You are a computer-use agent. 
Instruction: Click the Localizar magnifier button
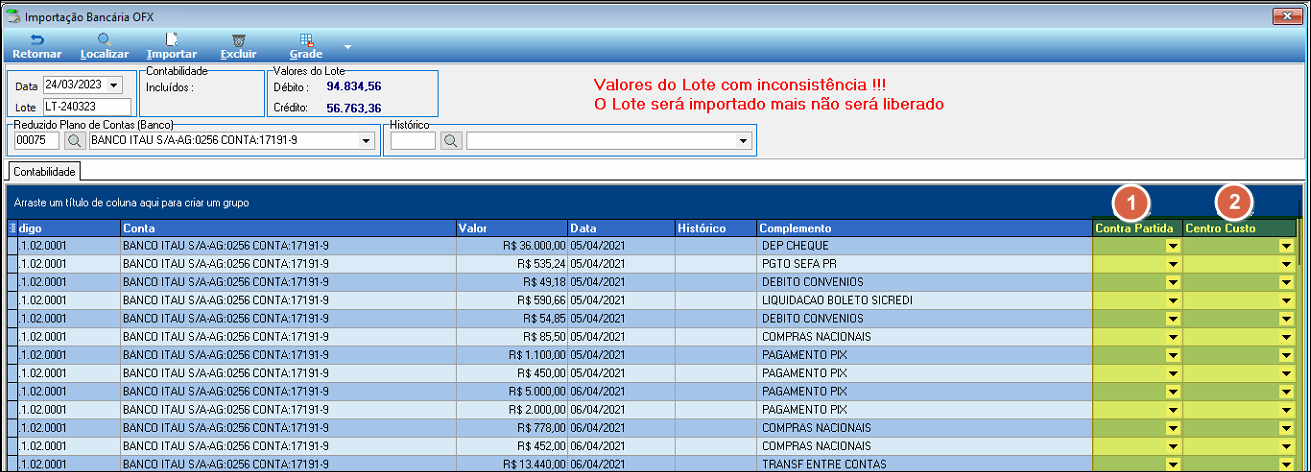click(x=104, y=46)
